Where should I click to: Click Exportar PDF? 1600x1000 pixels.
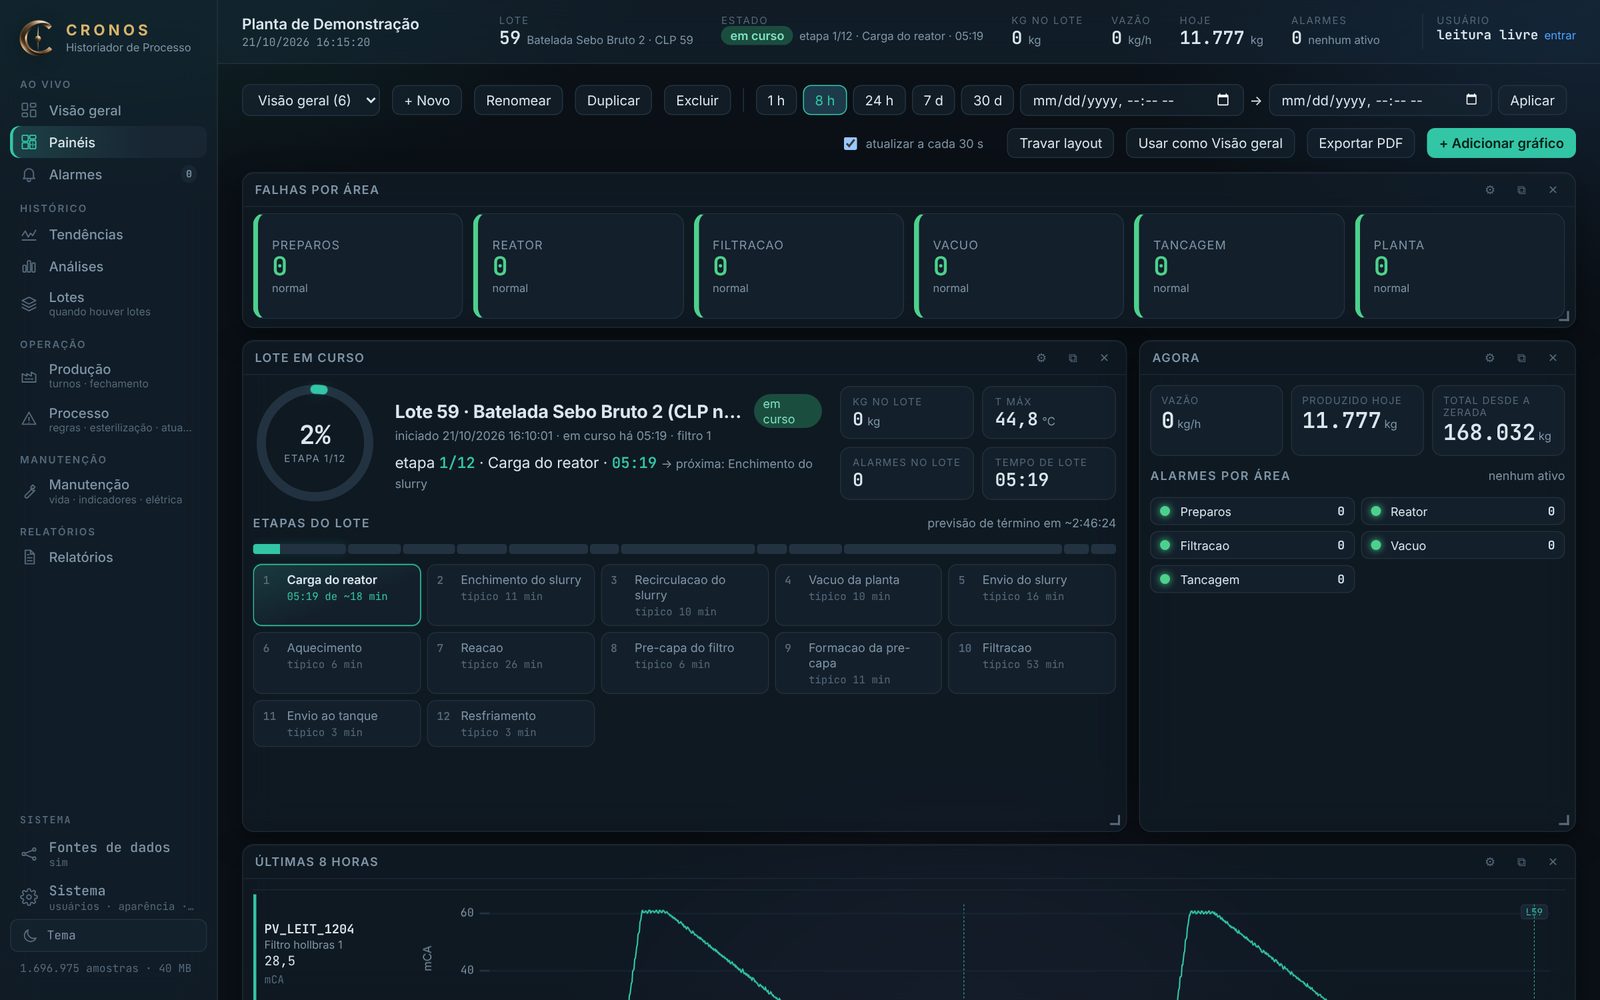pos(1360,143)
